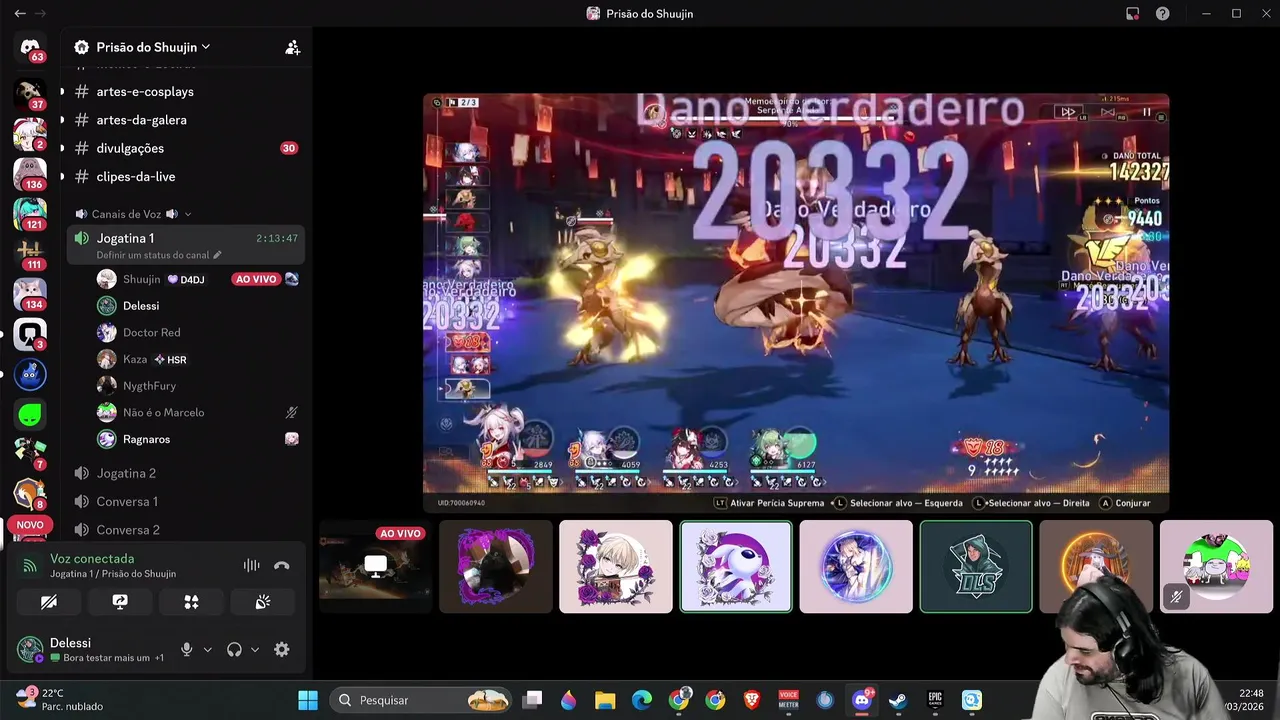This screenshot has width=1280, height=720.
Task: Select the rose-framed blonde avatar participant tile
Action: 616,566
